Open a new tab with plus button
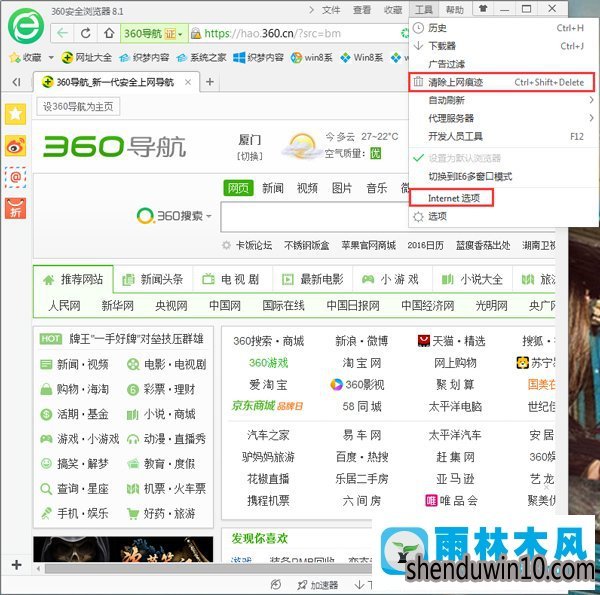This screenshot has width=600, height=595. pyautogui.click(x=210, y=82)
